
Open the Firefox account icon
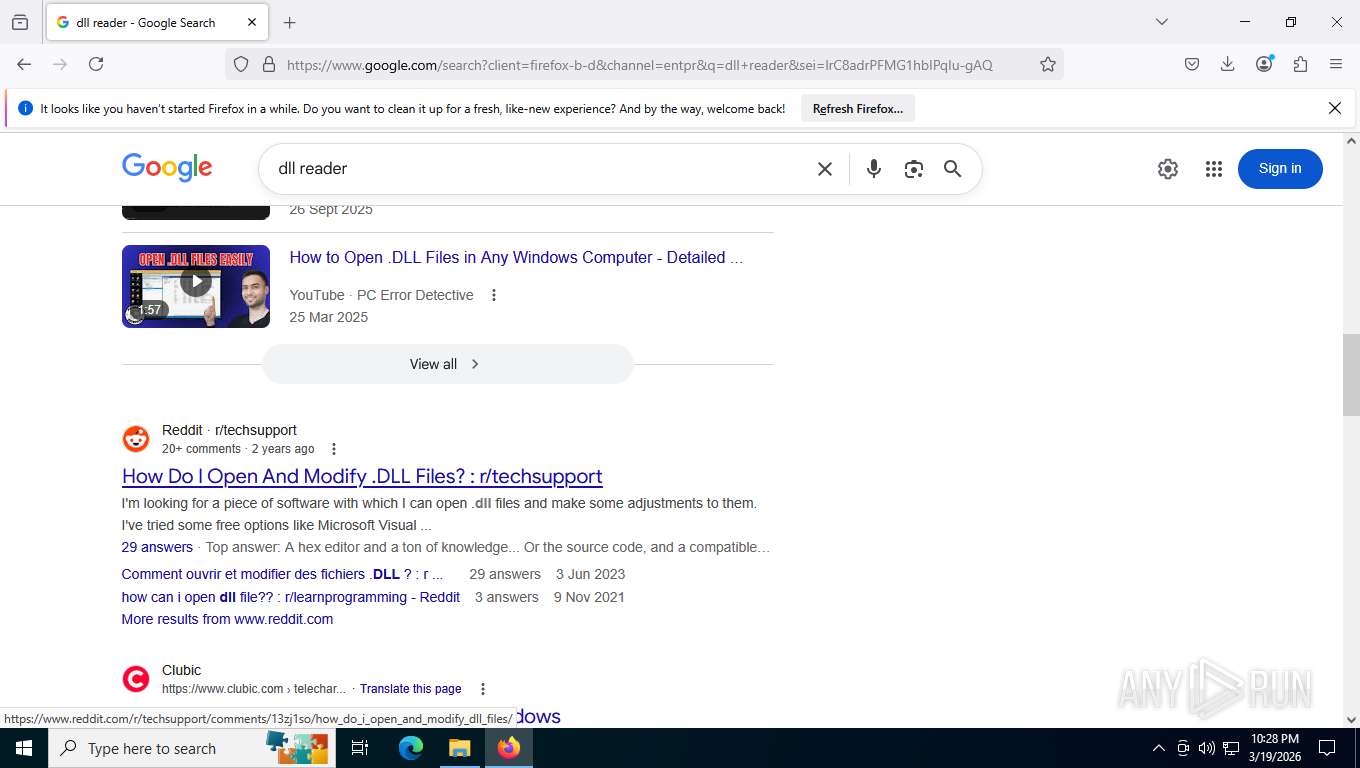(1264, 64)
